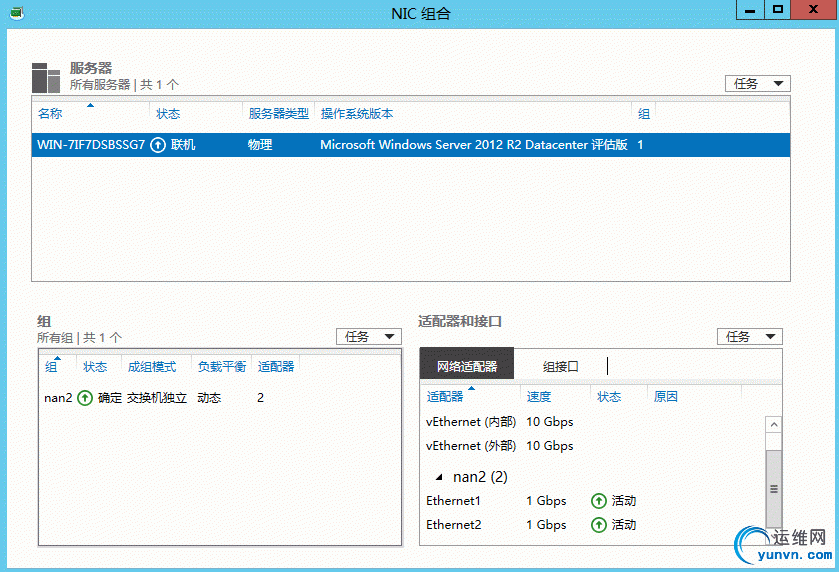Image resolution: width=839 pixels, height=572 pixels.
Task: Sort teams list by 状态 column
Action: pyautogui.click(x=95, y=367)
